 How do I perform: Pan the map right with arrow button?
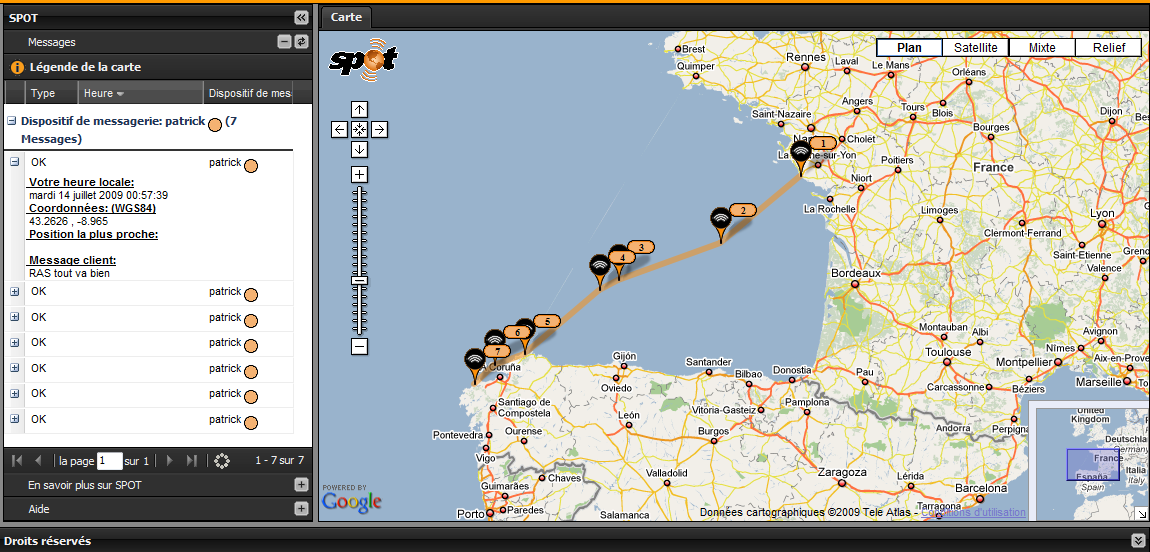coord(380,129)
